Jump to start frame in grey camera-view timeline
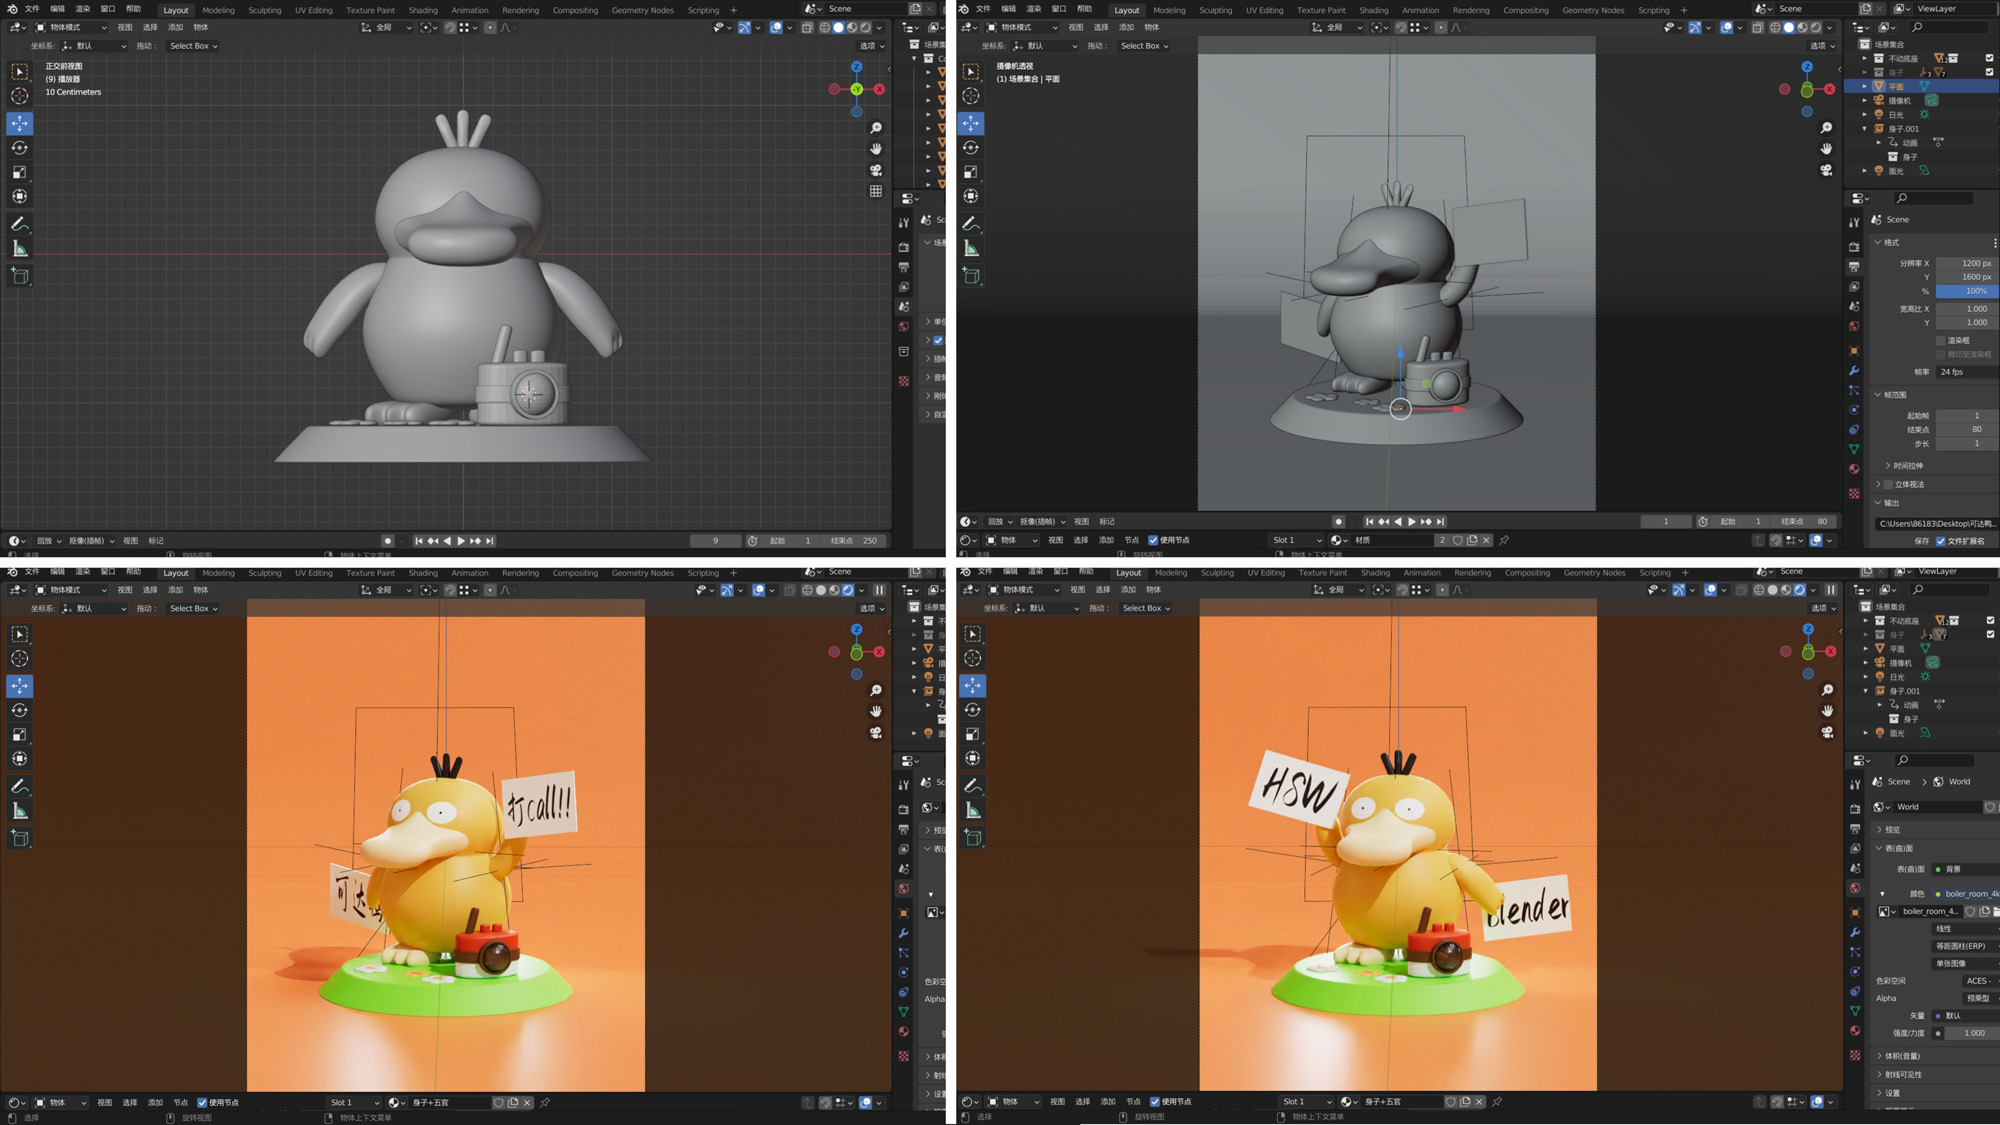This screenshot has width=2000, height=1125. (1369, 522)
